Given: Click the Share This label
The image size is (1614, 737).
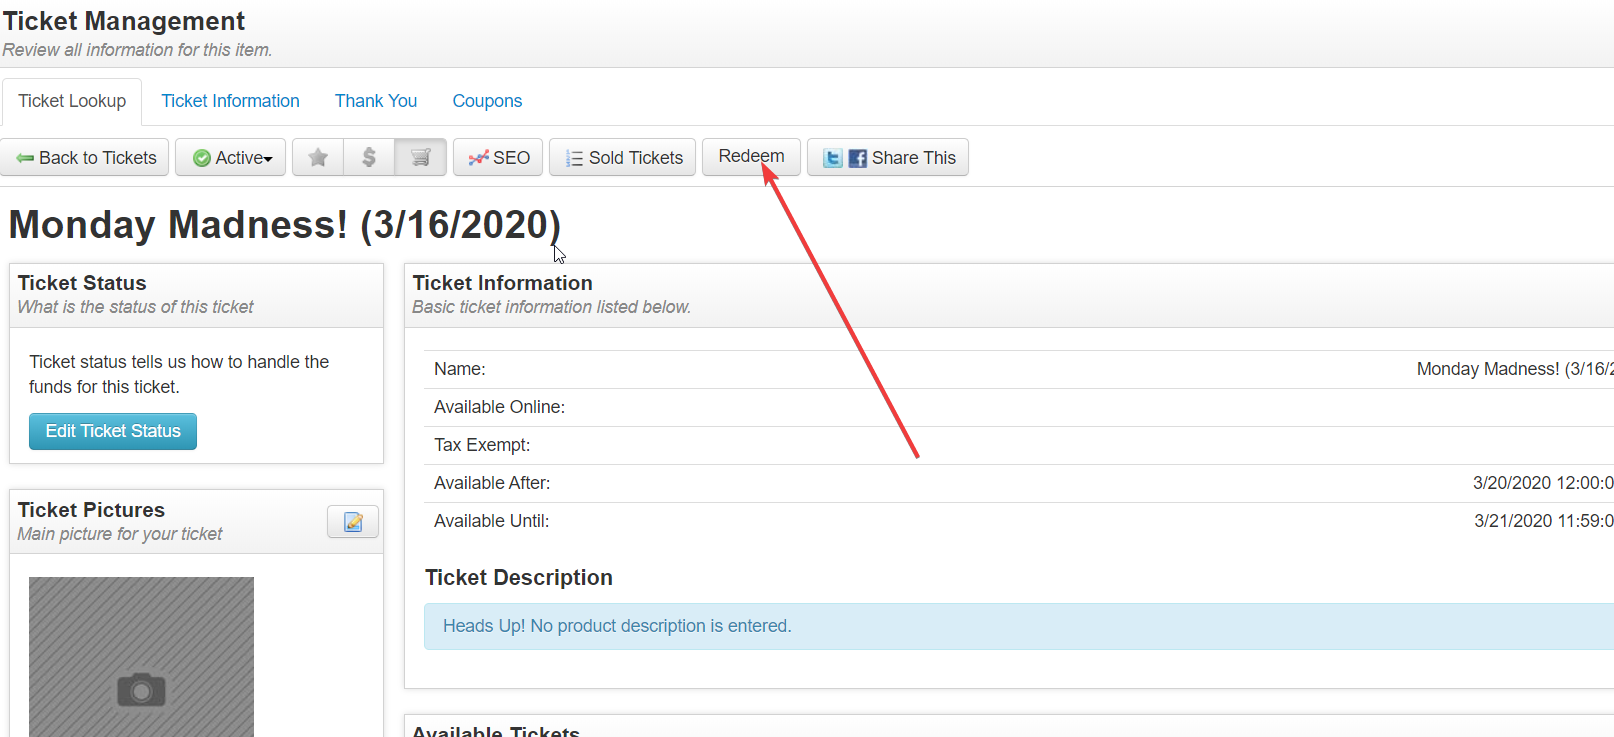Looking at the screenshot, I should click(913, 158).
